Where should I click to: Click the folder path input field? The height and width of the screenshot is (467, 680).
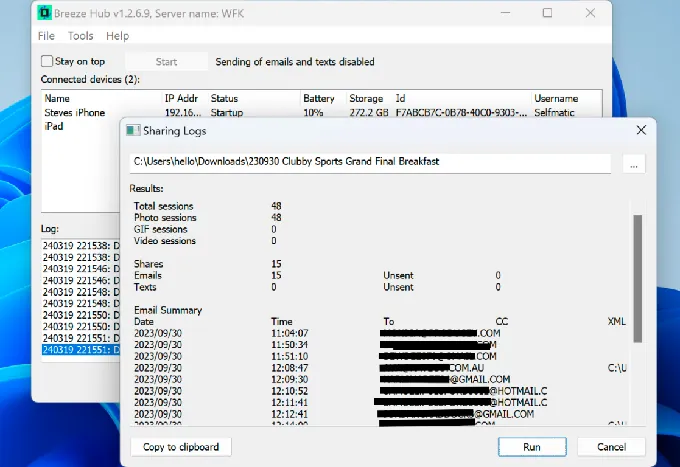[x=370, y=163]
